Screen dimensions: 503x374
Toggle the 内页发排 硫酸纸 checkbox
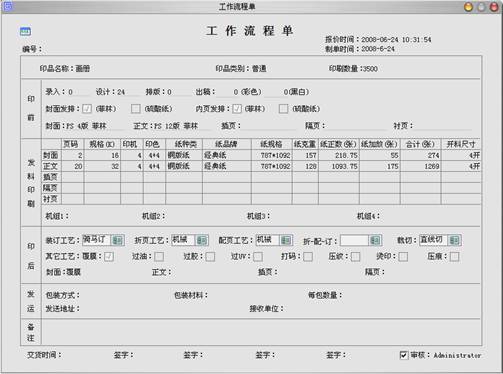click(283, 109)
